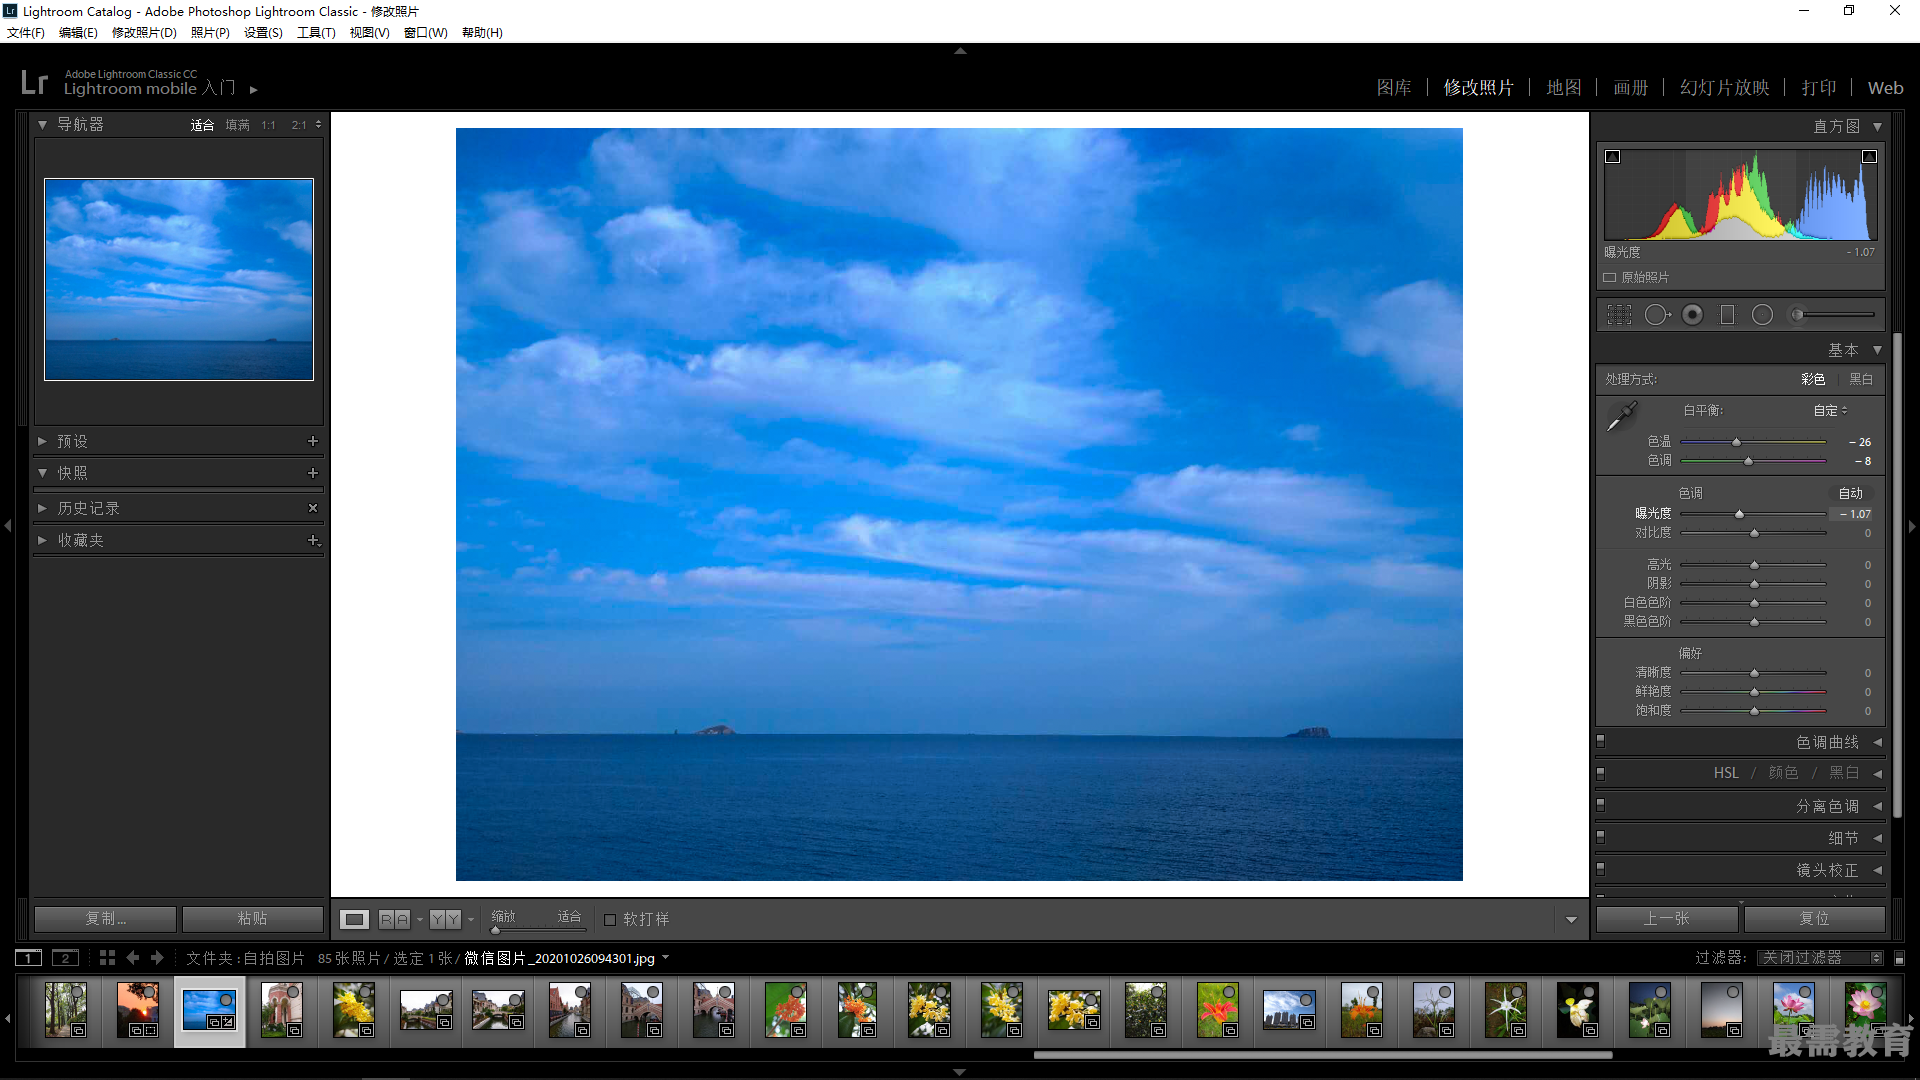Select main window display button 1
The image size is (1920, 1080).
coord(29,958)
